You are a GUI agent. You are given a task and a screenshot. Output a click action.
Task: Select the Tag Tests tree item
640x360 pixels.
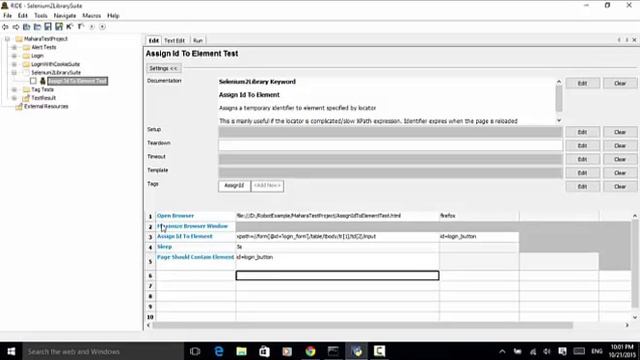point(43,89)
